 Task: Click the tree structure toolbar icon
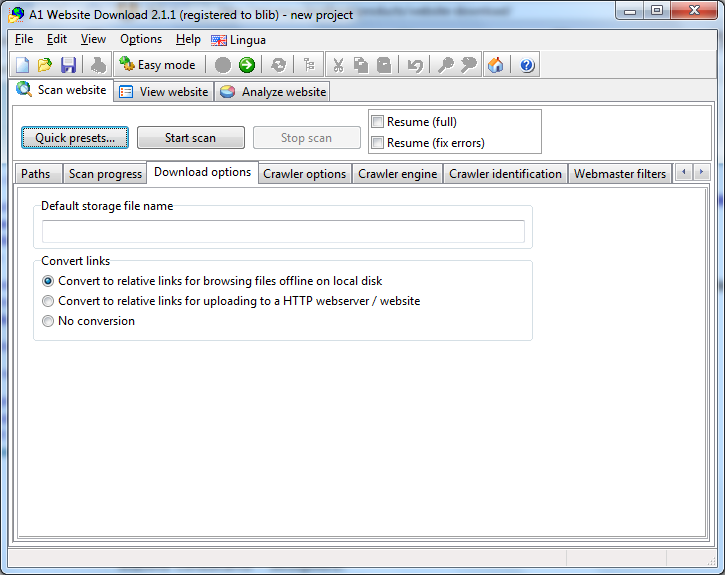pyautogui.click(x=309, y=65)
